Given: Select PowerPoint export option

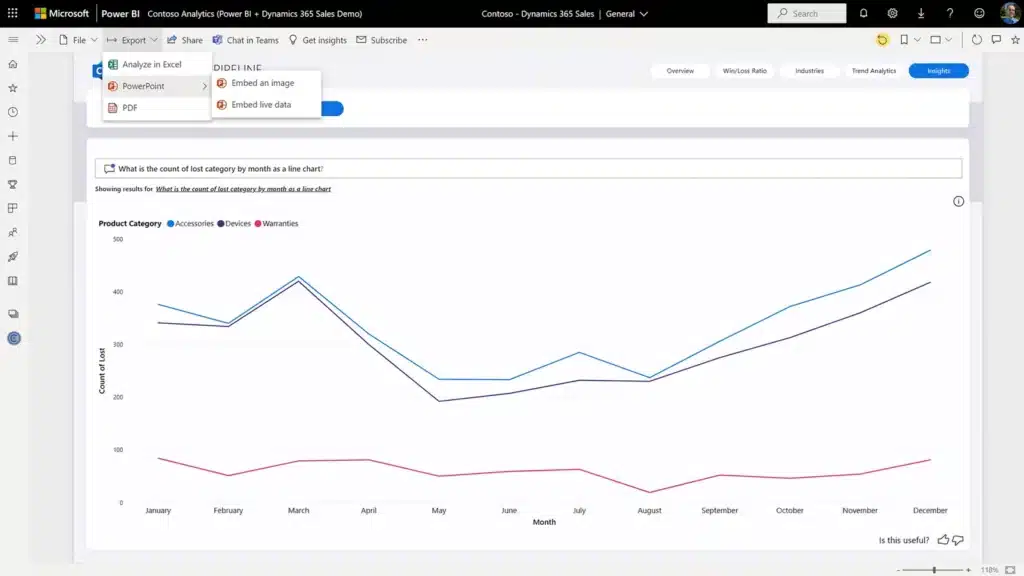Looking at the screenshot, I should point(157,86).
